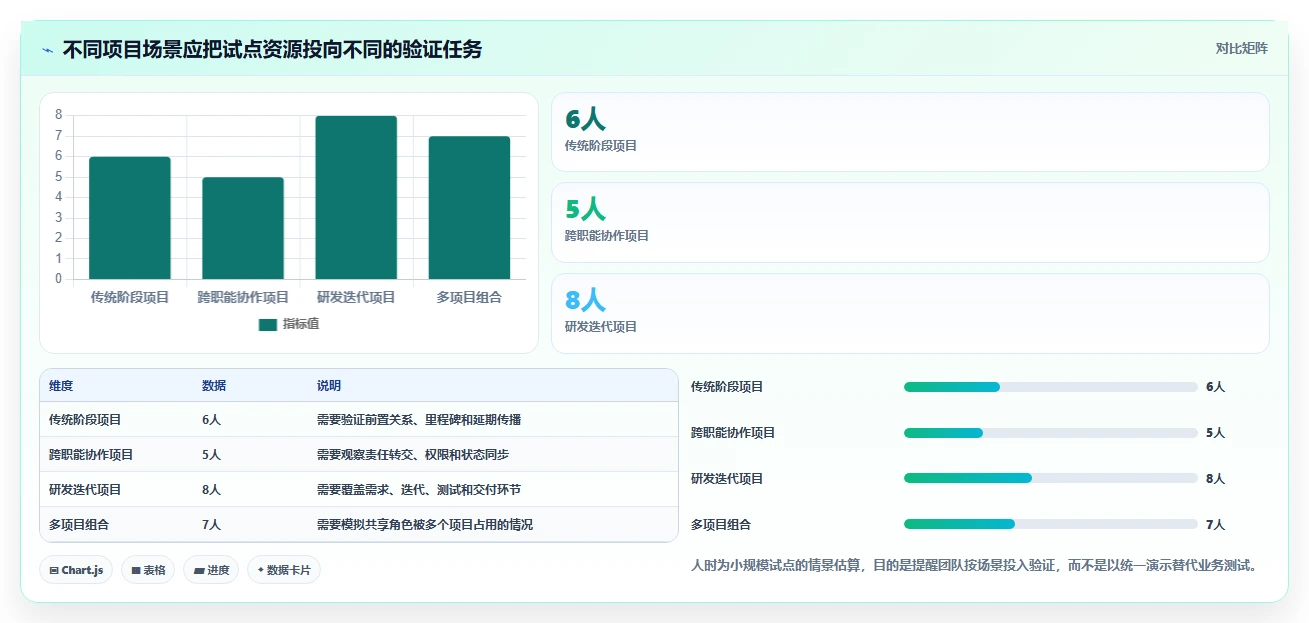Toggle the 指标值 legend item
This screenshot has height=623, width=1309.
[288, 324]
